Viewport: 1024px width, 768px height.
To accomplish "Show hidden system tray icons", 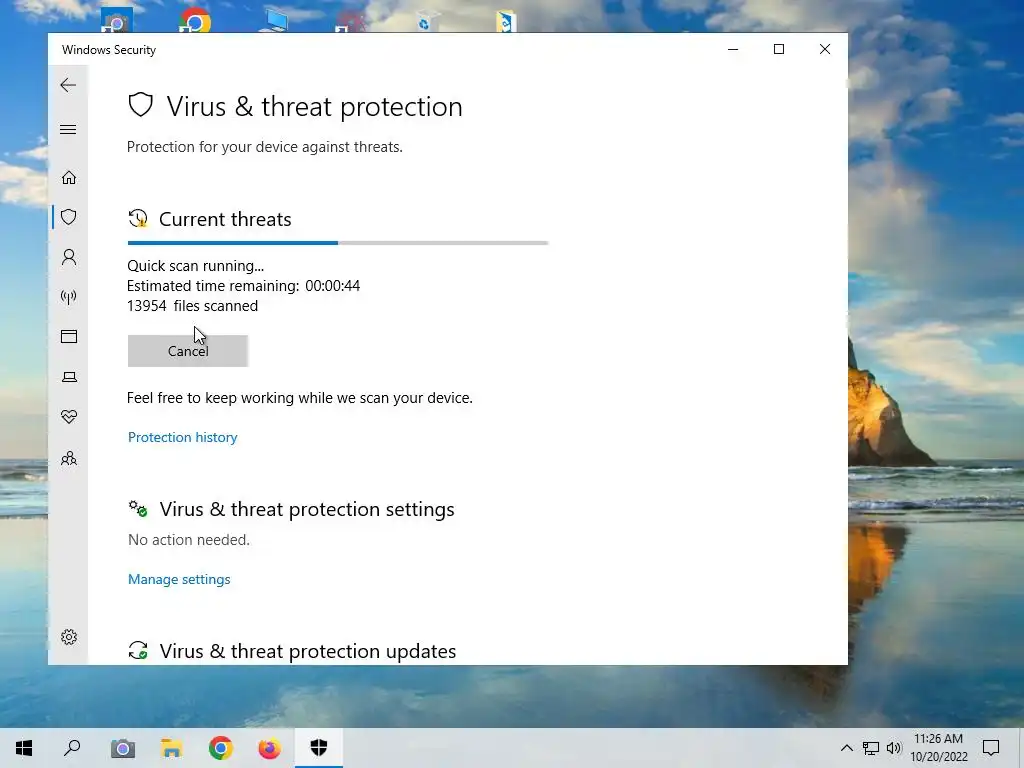I will [846, 748].
